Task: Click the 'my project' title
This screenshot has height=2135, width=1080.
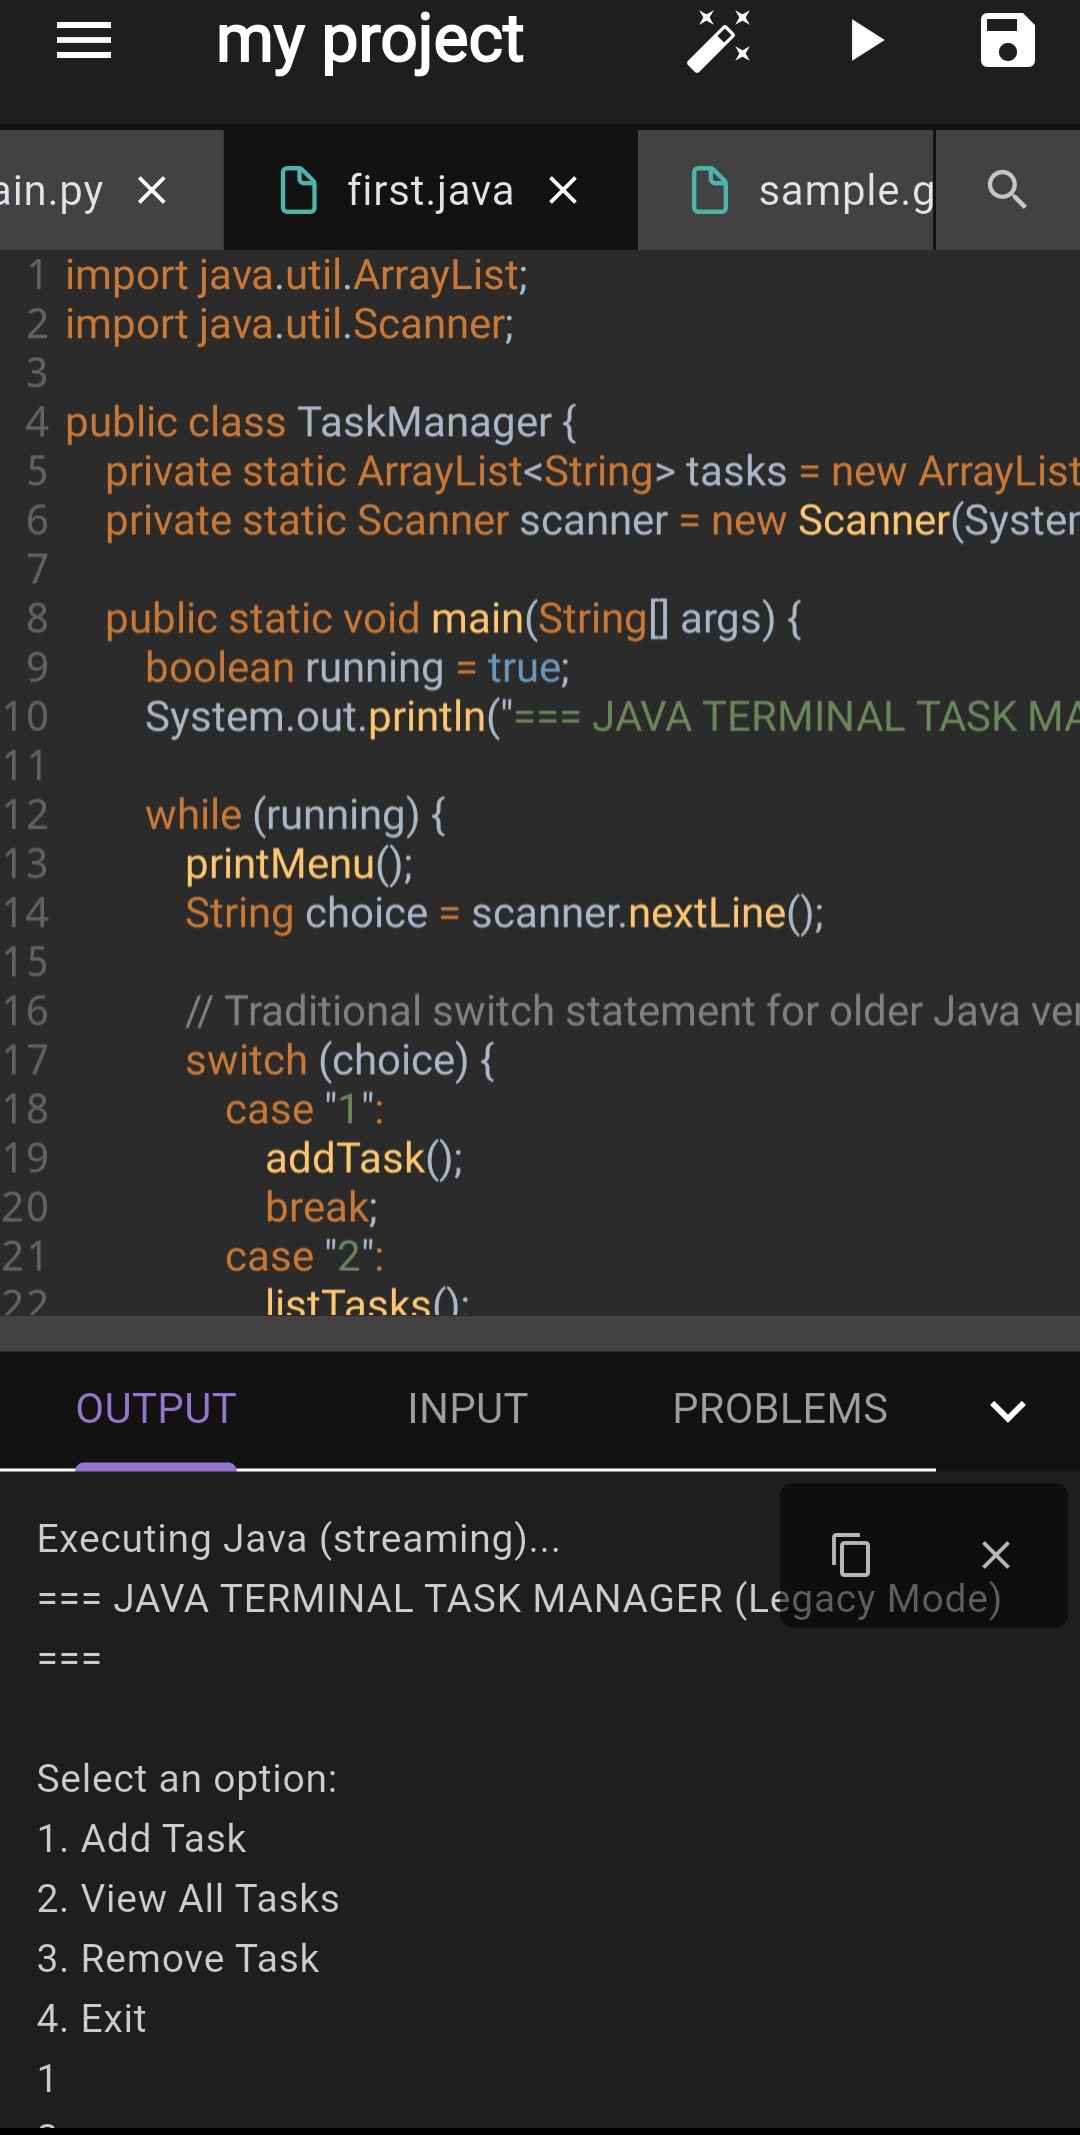Action: tap(370, 42)
